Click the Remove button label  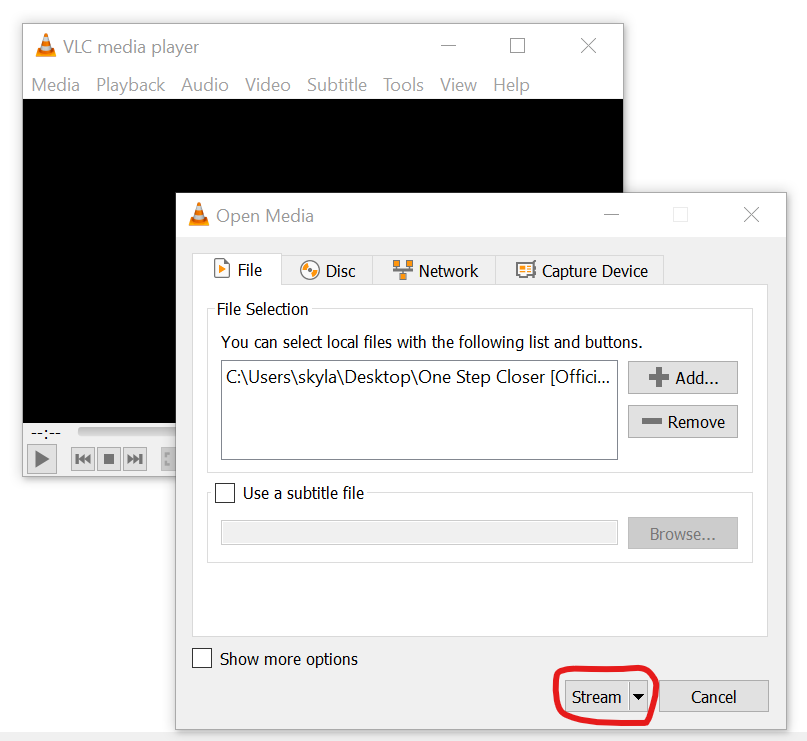(x=696, y=422)
